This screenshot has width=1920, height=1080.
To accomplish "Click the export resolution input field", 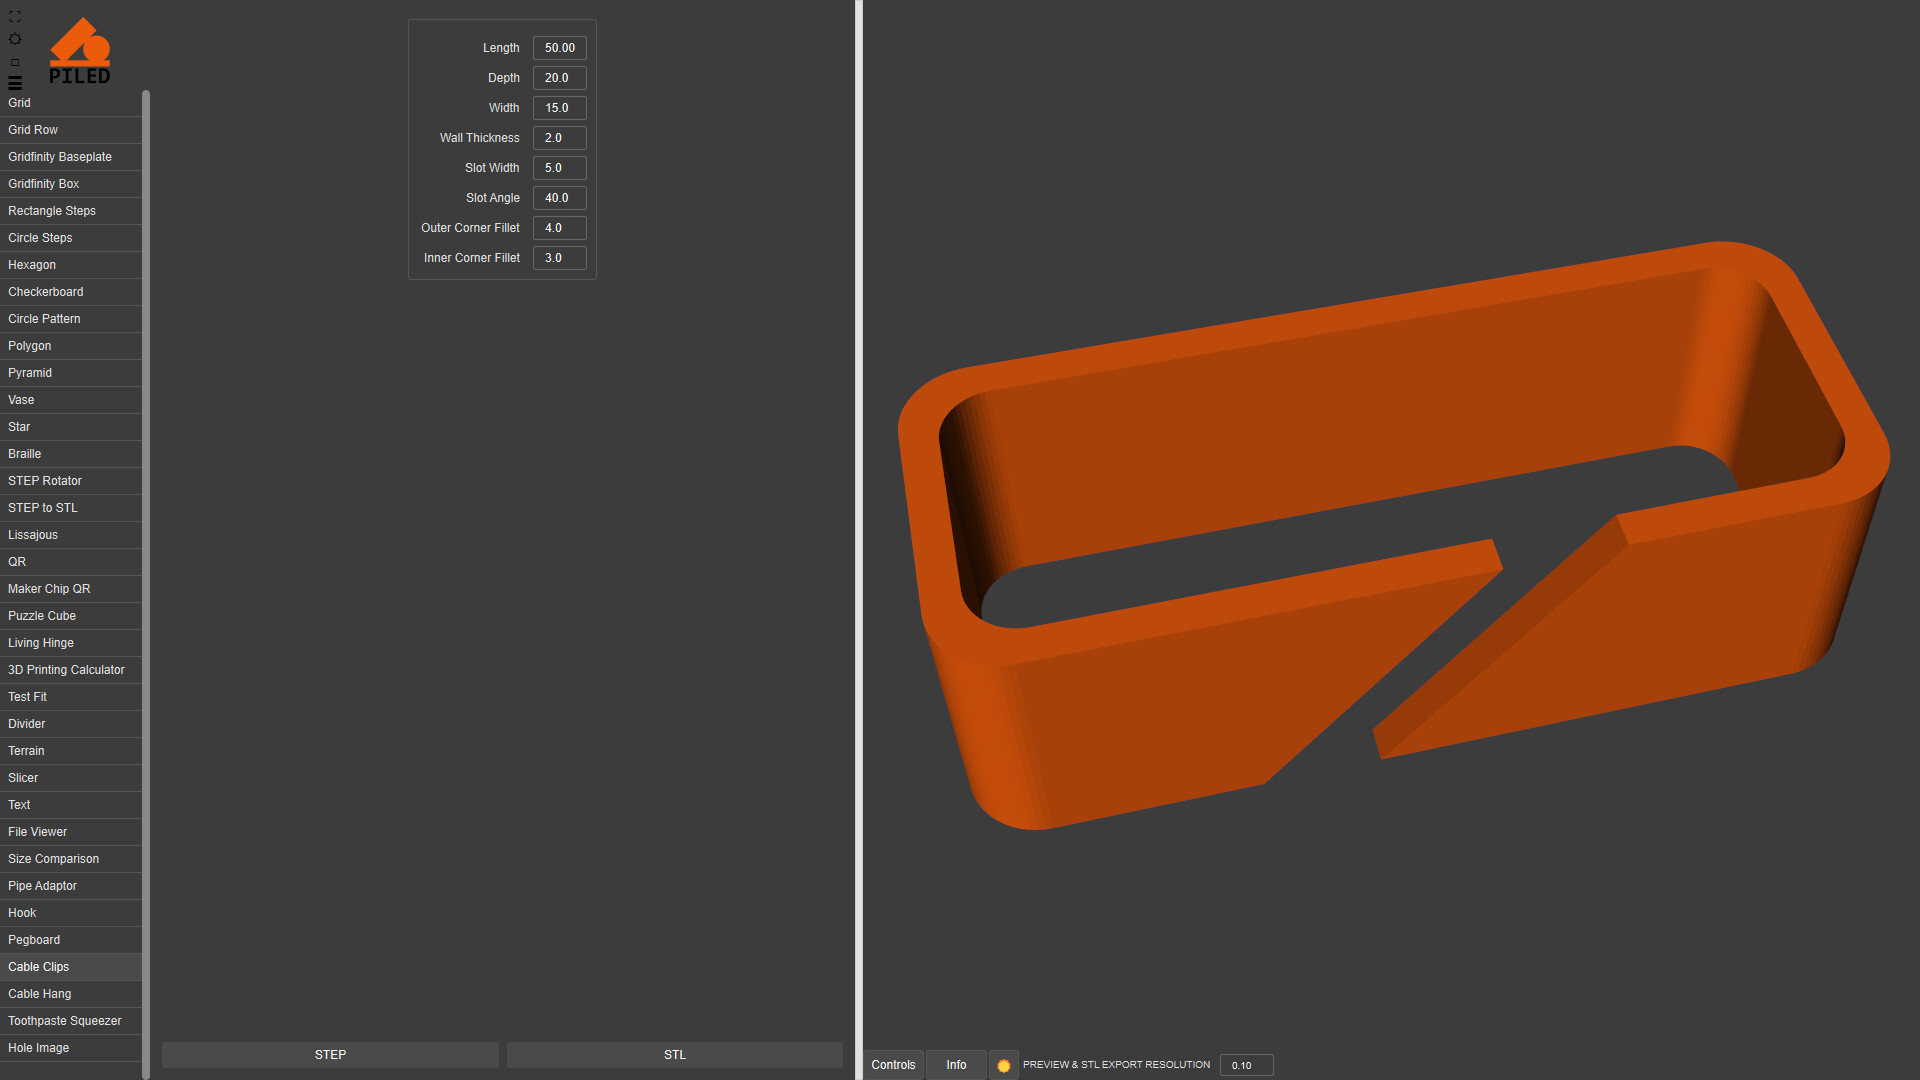I will (1246, 1065).
